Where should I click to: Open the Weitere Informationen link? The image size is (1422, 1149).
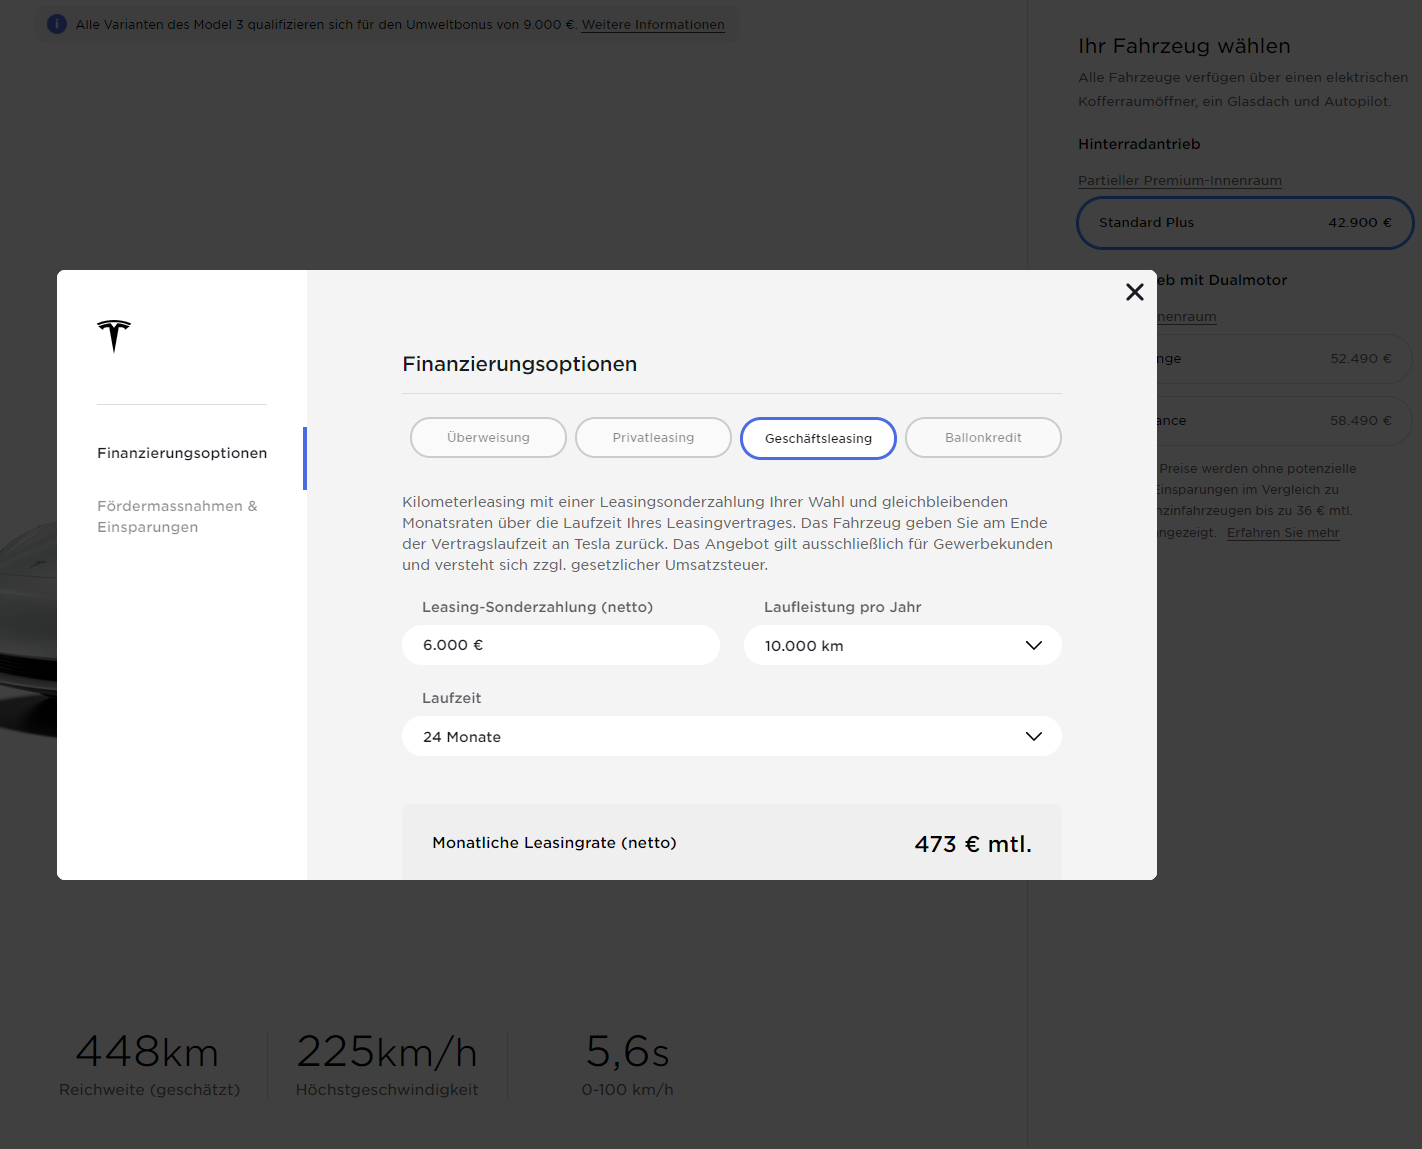click(x=653, y=25)
